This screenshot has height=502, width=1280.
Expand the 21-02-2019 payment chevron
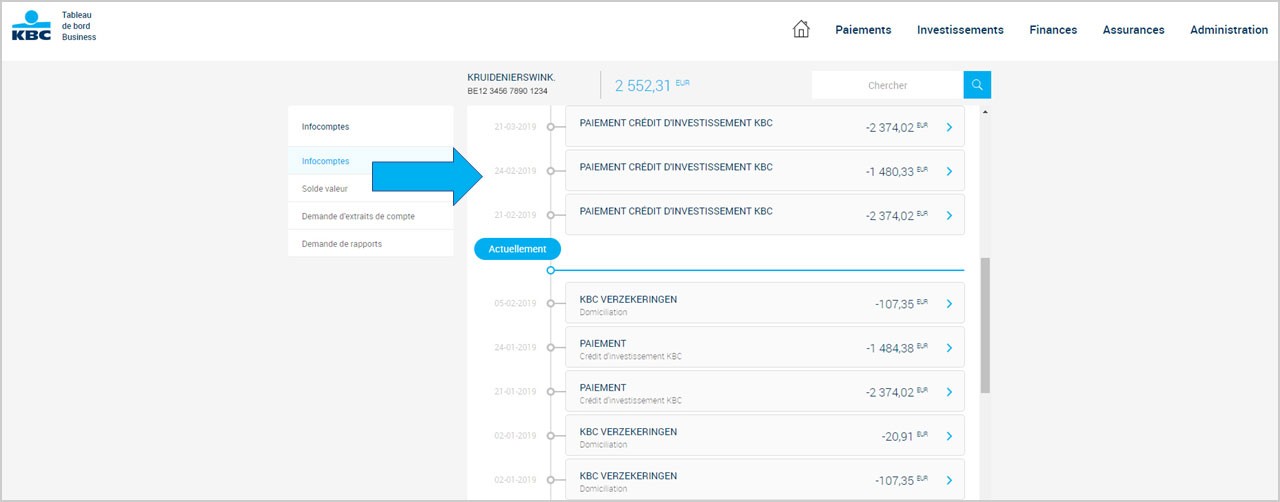pyautogui.click(x=949, y=215)
